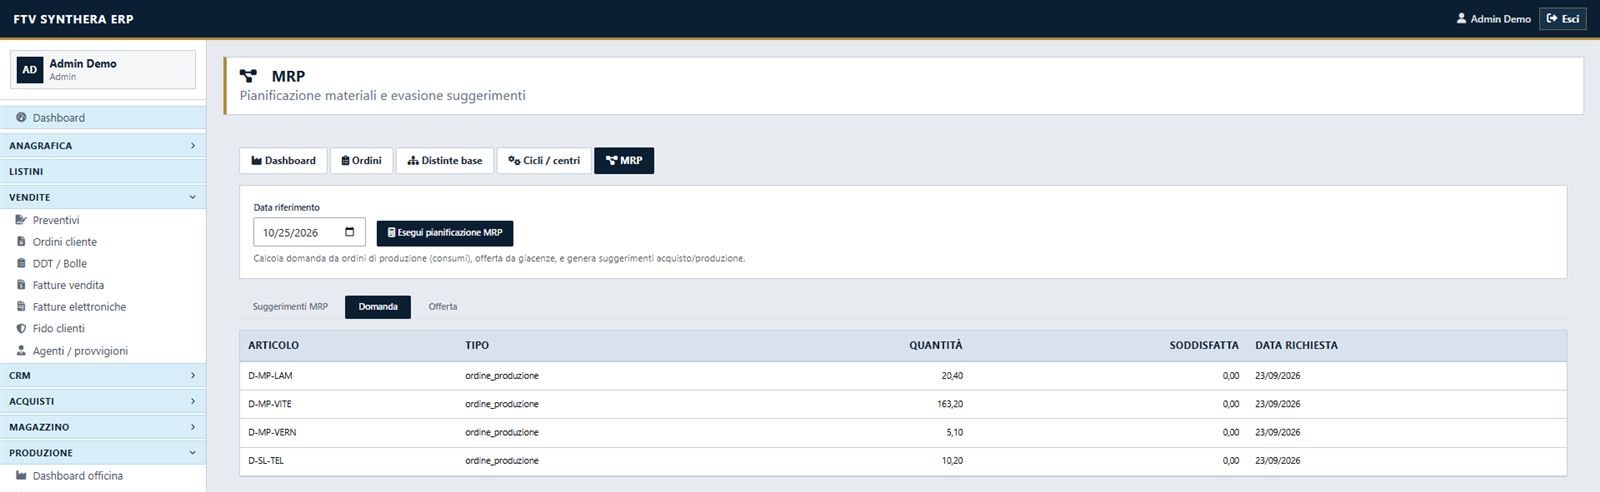Run Esegui pianificazione MRP
1600x492 pixels.
click(x=445, y=233)
